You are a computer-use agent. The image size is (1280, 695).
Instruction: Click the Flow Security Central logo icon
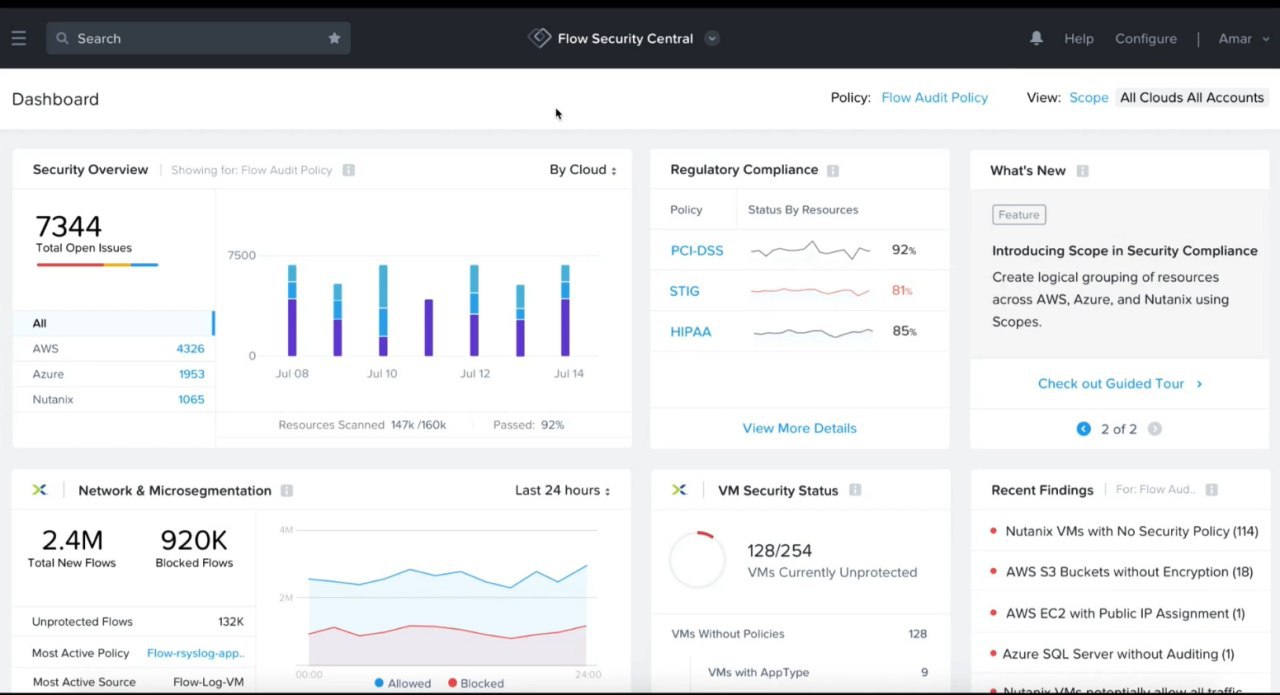pyautogui.click(x=539, y=38)
